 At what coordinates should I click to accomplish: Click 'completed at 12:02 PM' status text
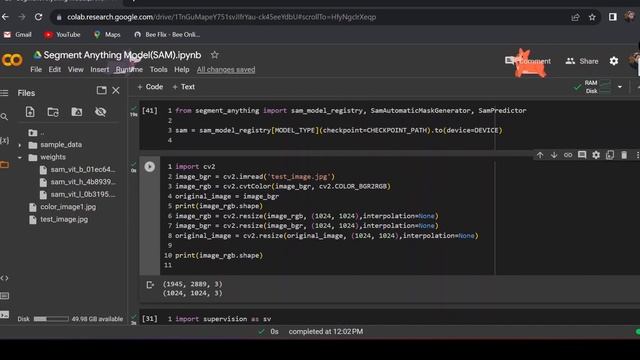click(326, 332)
